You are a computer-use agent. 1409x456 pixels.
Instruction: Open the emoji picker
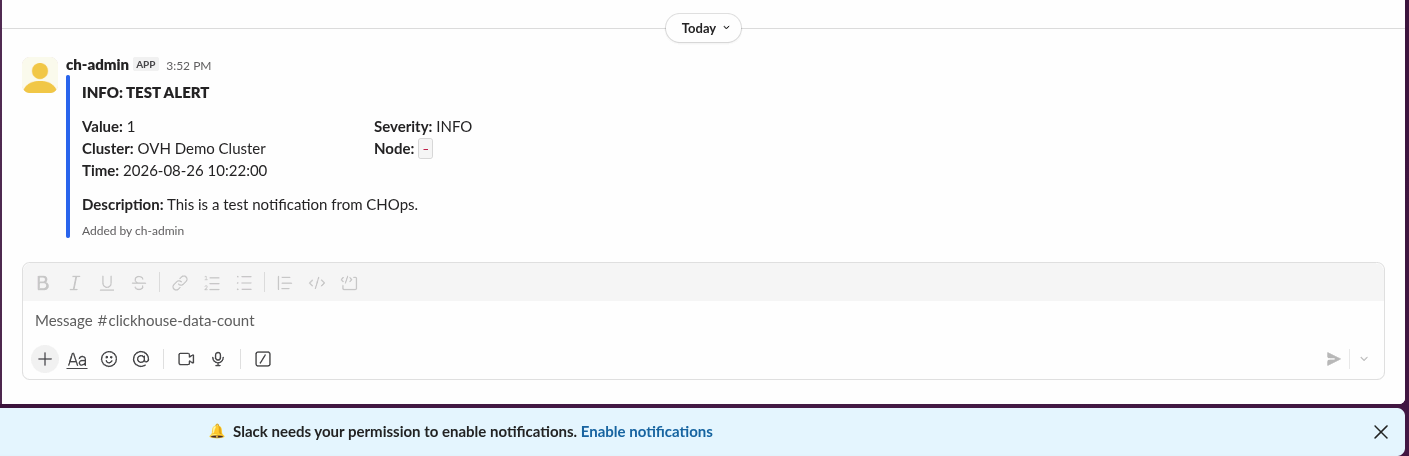coord(109,359)
